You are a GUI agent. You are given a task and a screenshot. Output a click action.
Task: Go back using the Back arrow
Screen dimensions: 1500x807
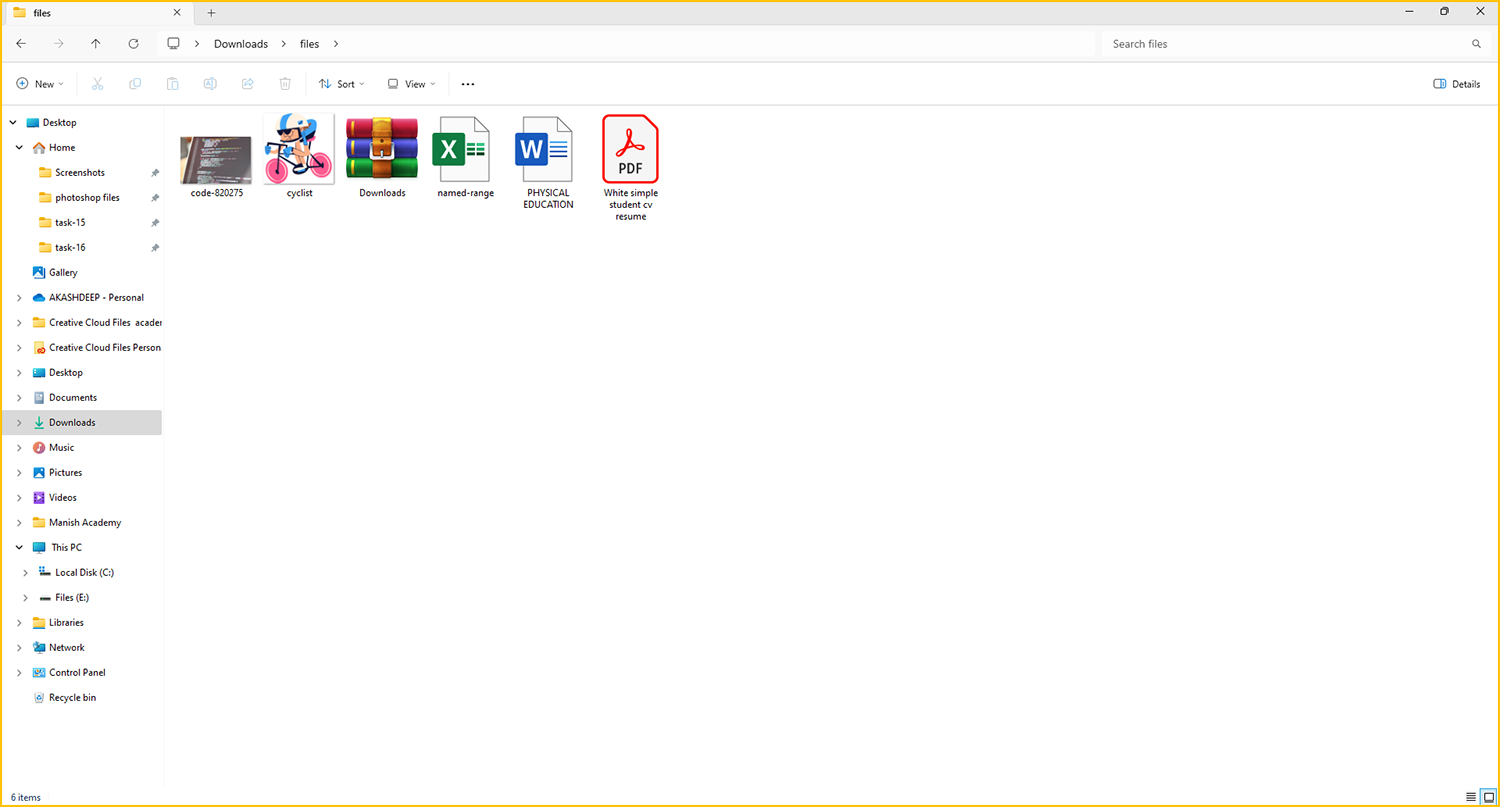coord(21,44)
